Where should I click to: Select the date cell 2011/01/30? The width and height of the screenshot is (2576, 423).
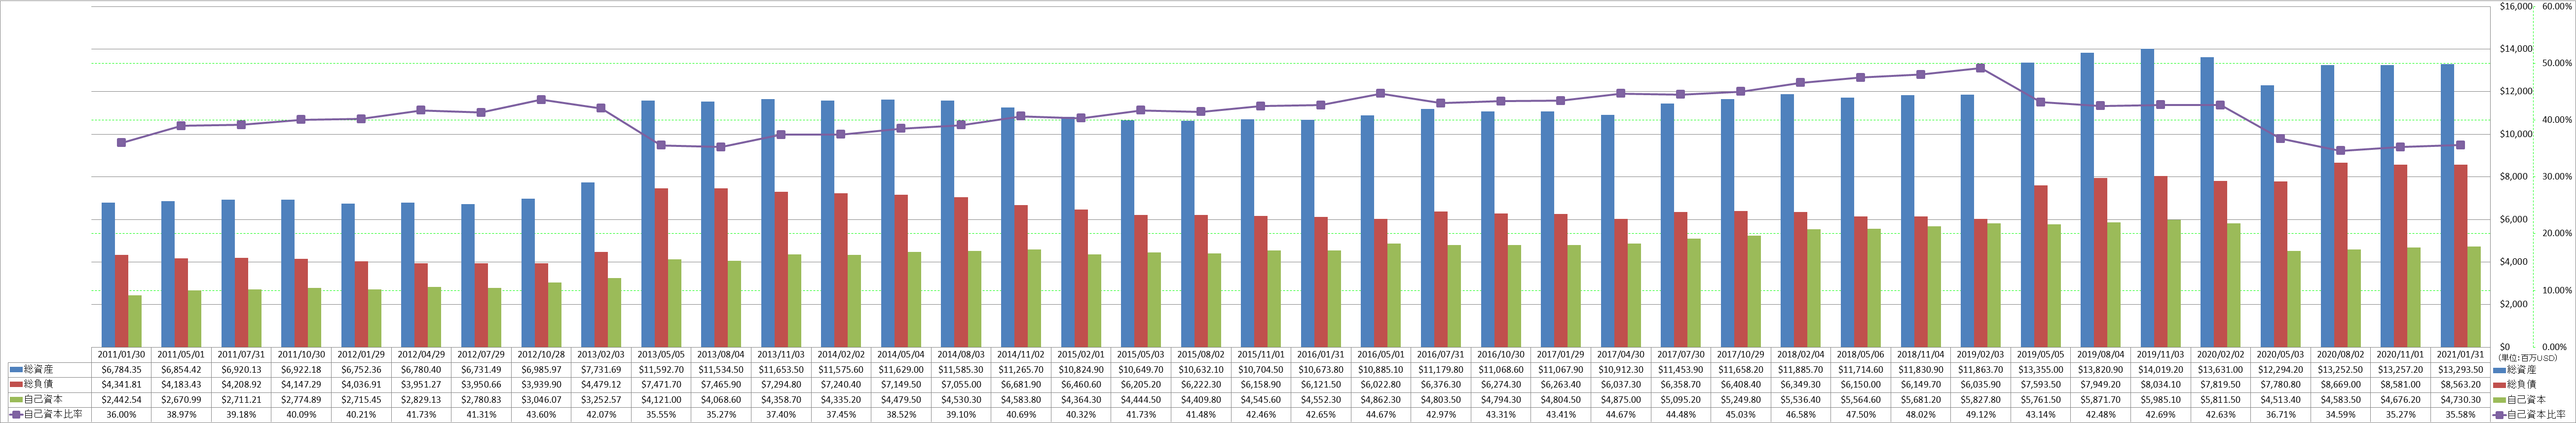pyautogui.click(x=121, y=354)
